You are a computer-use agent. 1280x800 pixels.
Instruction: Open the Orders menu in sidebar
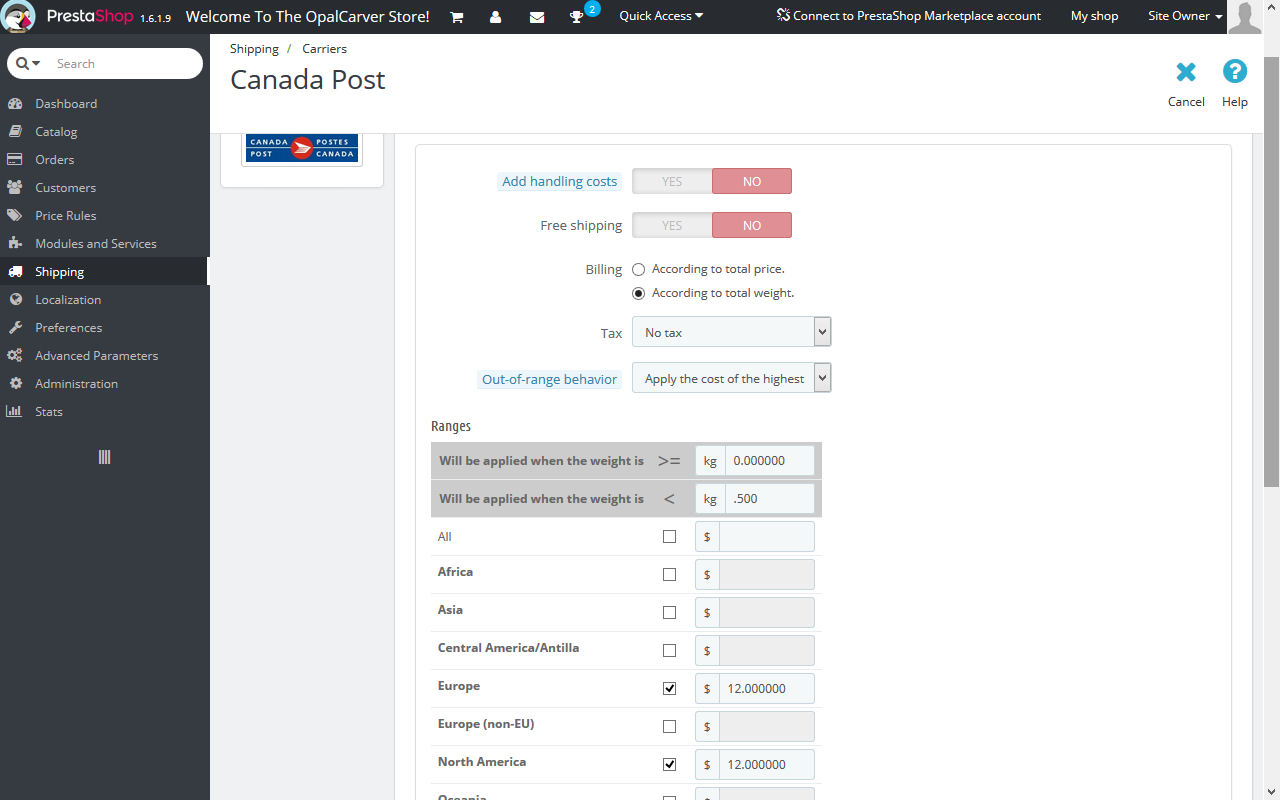(55, 159)
